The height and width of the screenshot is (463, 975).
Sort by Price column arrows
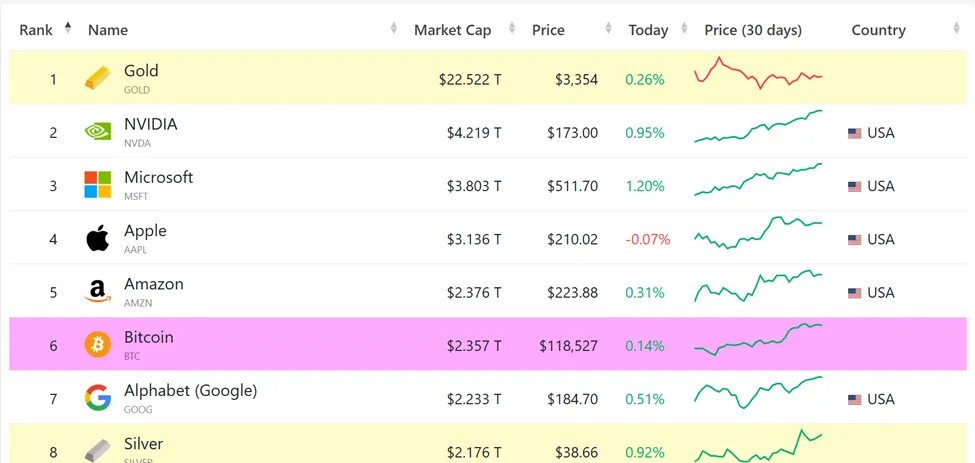tap(608, 29)
